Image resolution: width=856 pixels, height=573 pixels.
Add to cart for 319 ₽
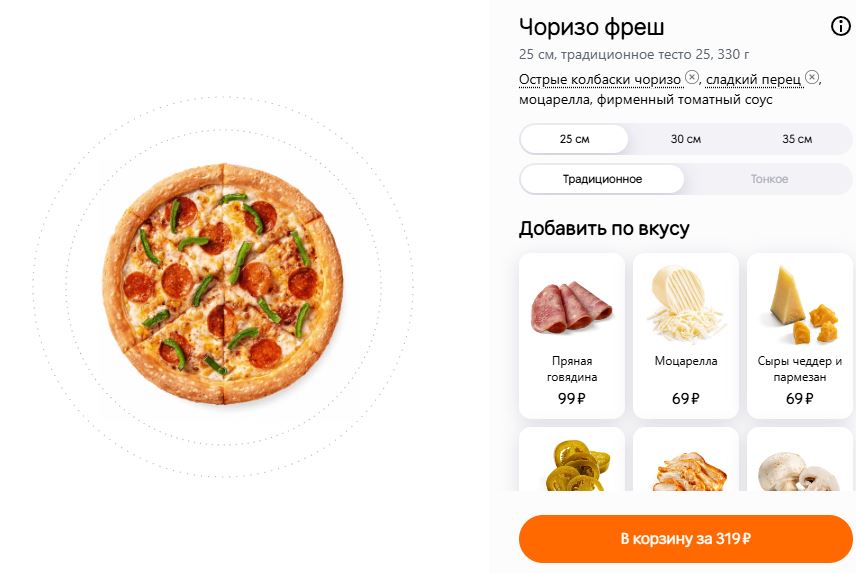pos(686,539)
